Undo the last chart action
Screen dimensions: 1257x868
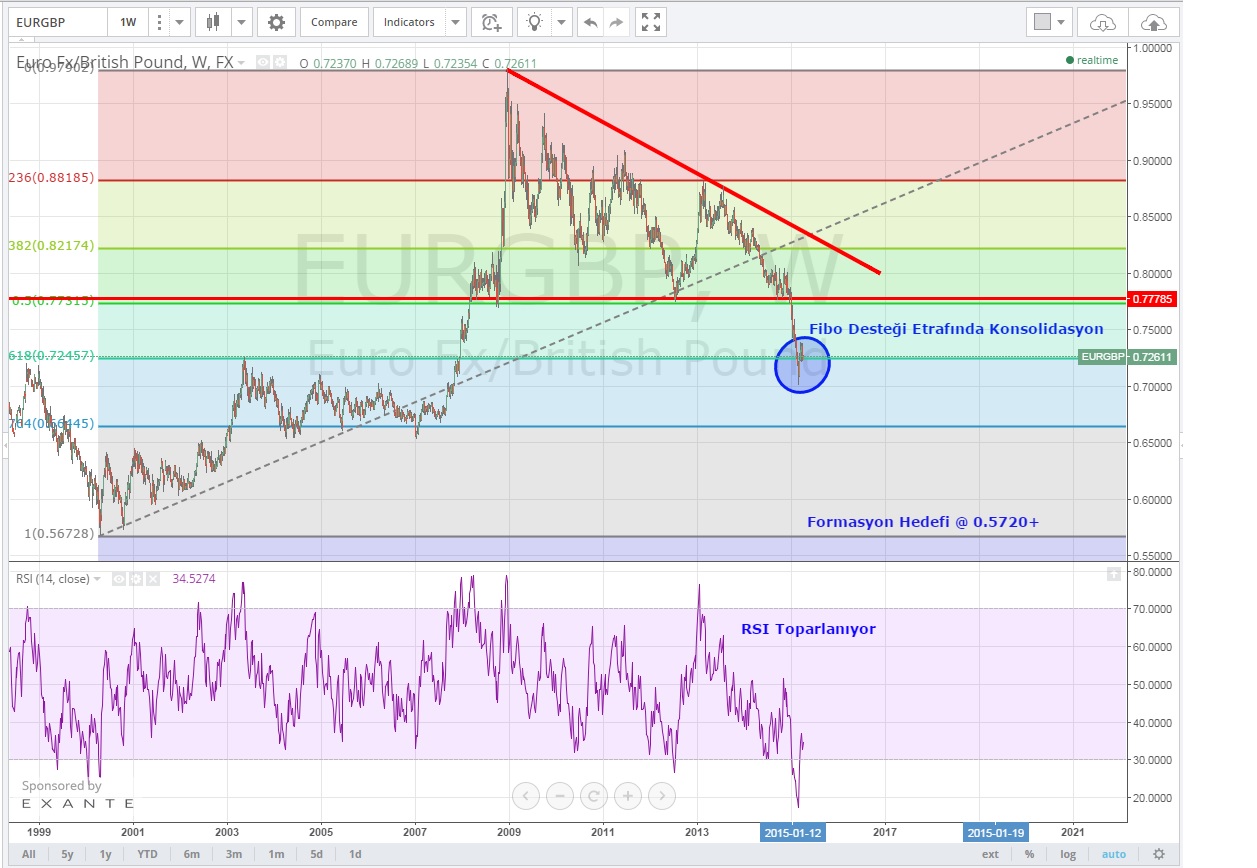590,22
